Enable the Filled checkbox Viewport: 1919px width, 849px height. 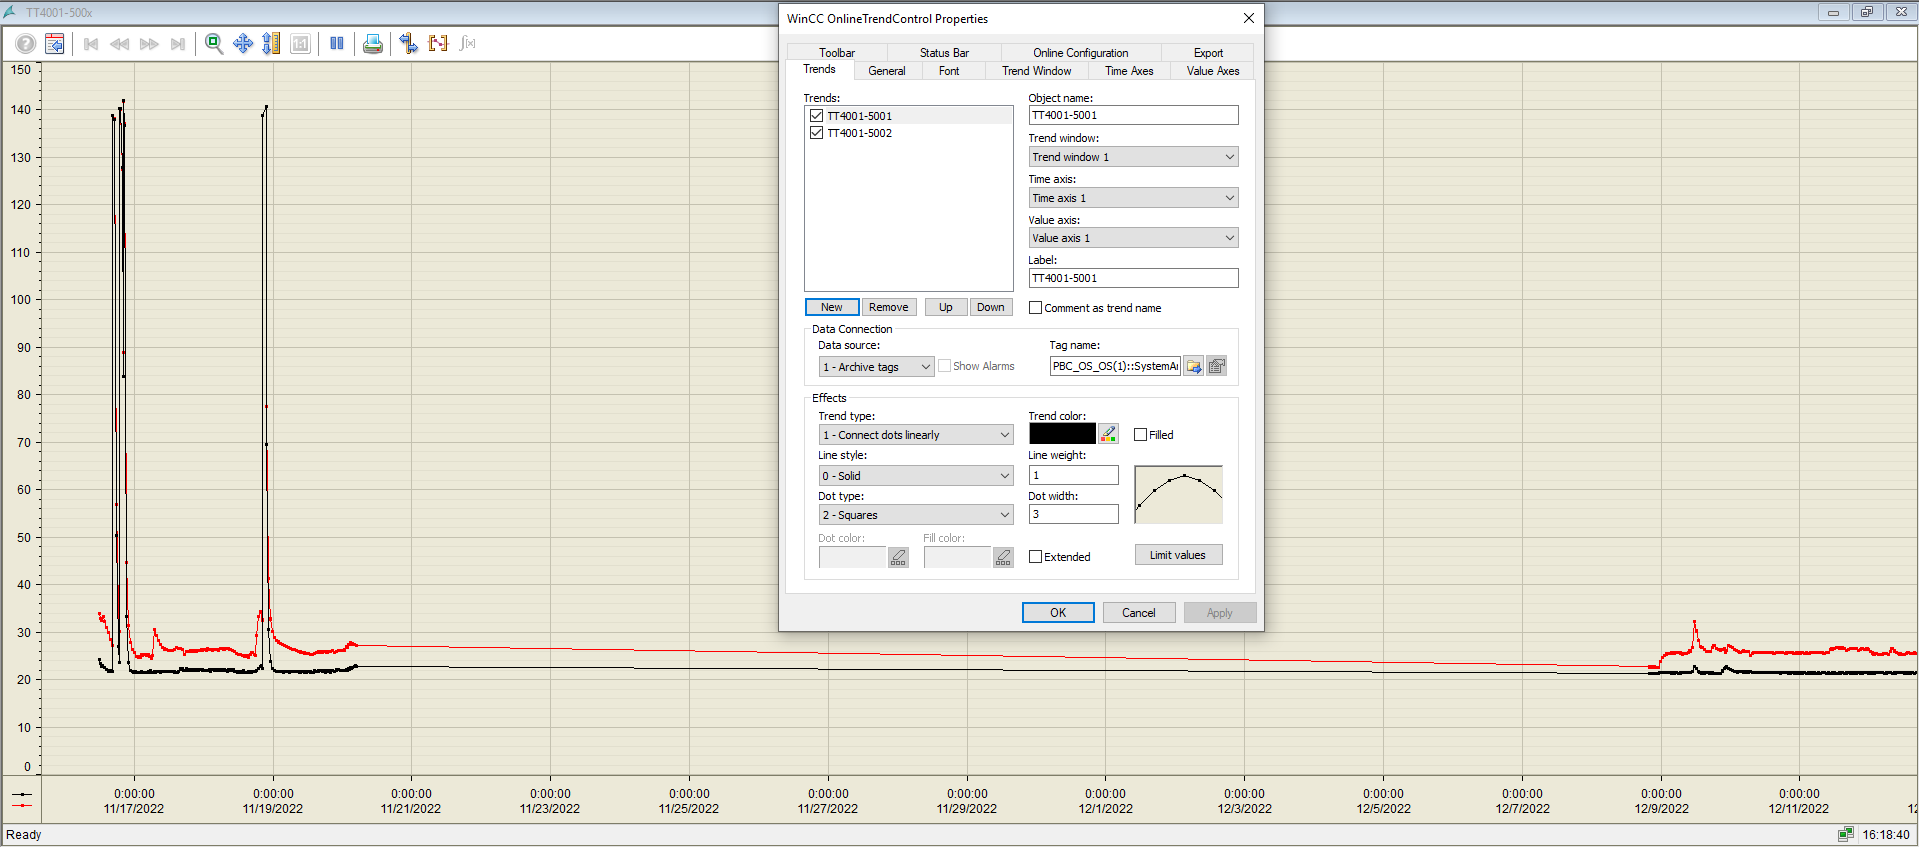click(1140, 435)
